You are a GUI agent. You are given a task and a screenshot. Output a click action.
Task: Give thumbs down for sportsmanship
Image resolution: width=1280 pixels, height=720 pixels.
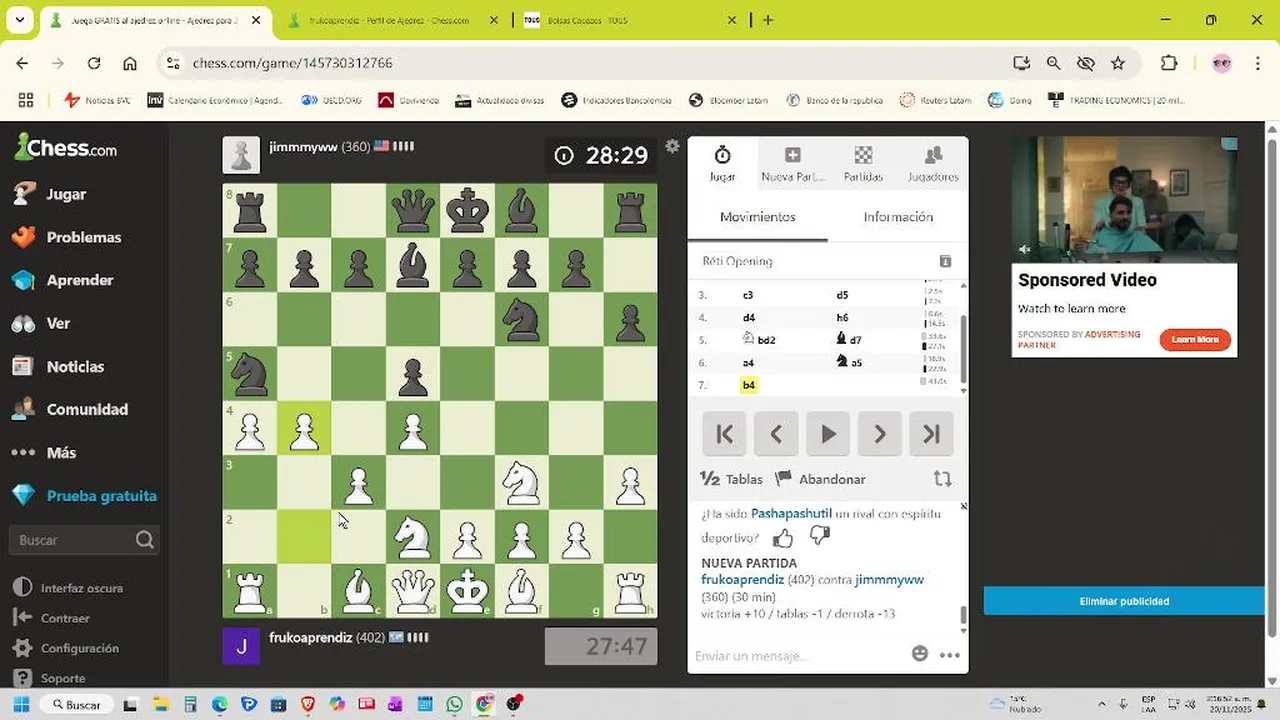pyautogui.click(x=820, y=537)
